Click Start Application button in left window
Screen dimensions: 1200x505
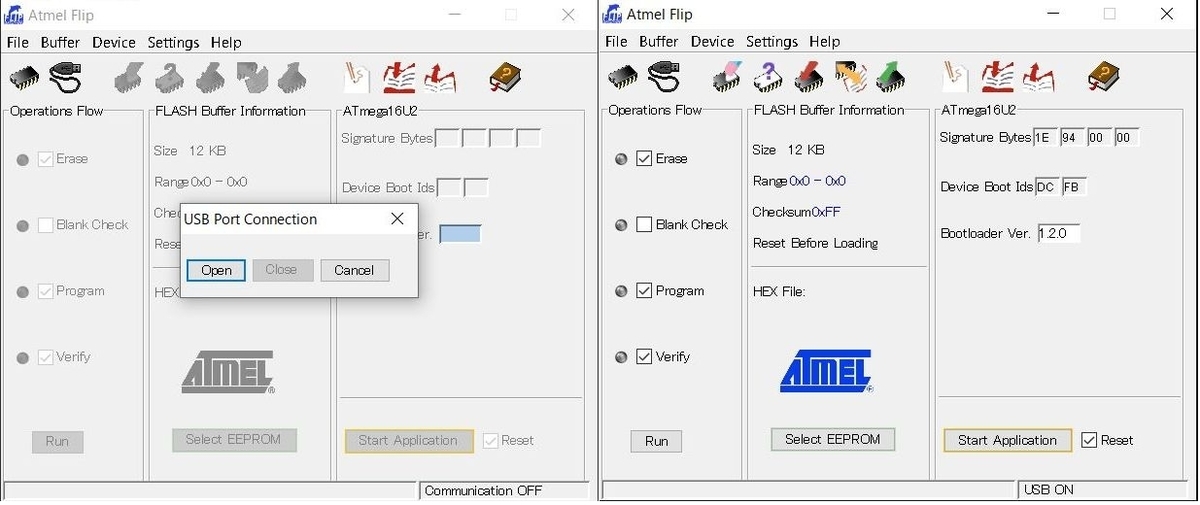[x=408, y=440]
